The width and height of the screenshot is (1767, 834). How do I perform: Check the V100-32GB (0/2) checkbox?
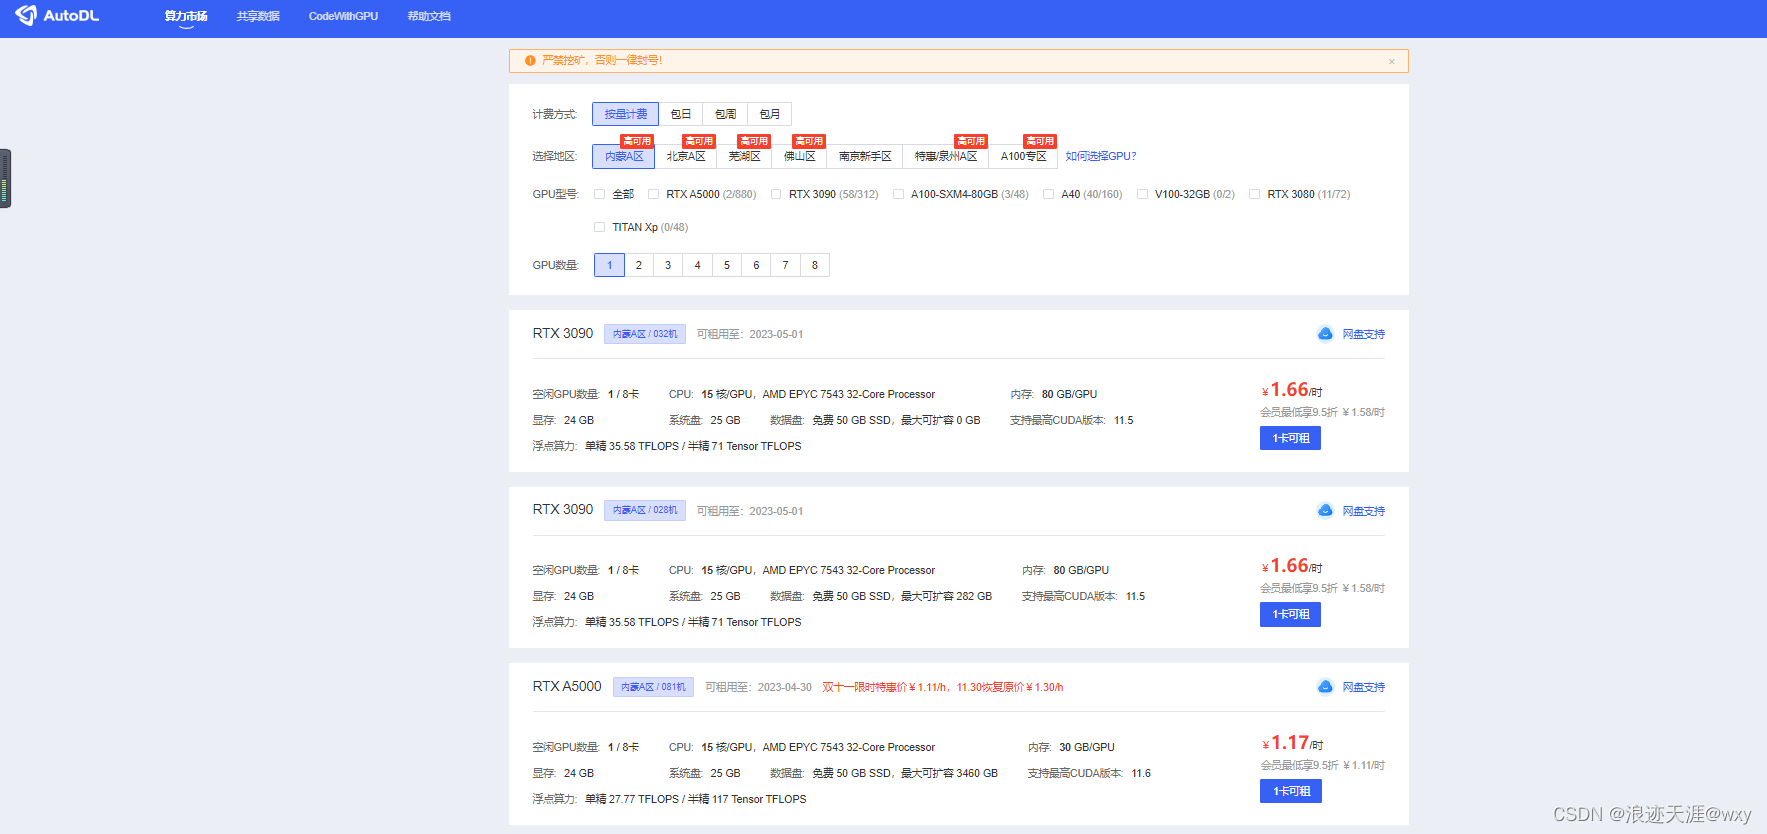click(1142, 194)
